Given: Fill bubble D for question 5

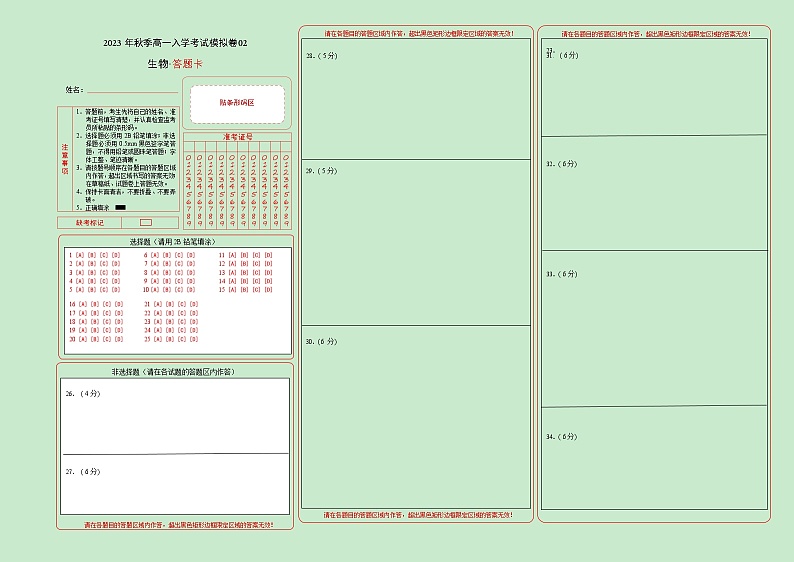Looking at the screenshot, I should (116, 290).
